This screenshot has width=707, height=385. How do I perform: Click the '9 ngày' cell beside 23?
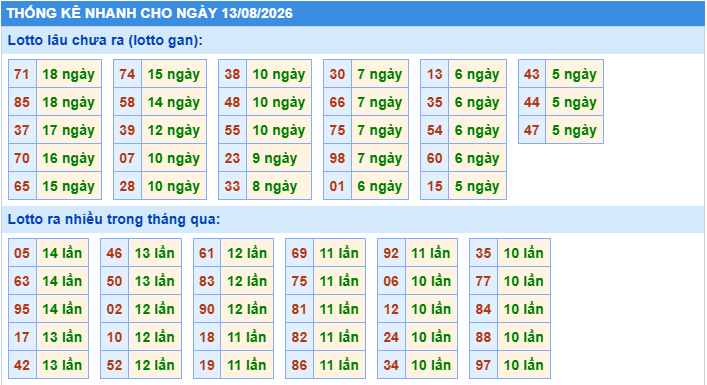pos(279,158)
